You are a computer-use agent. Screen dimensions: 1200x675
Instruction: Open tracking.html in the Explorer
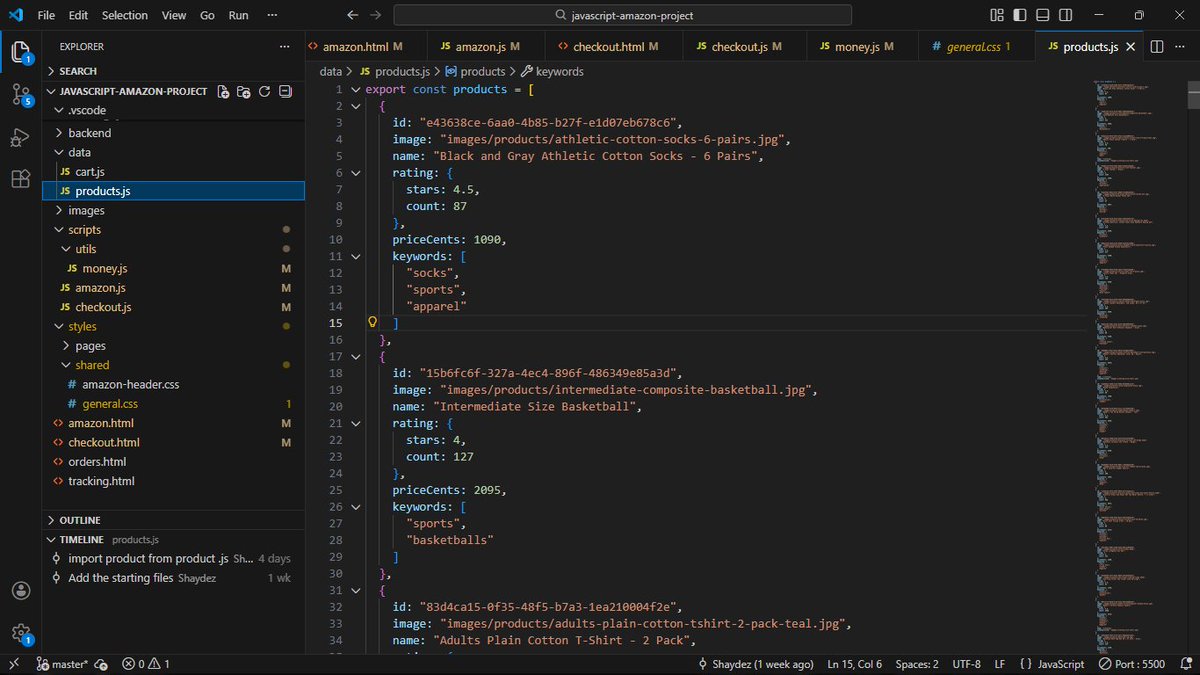tap(173, 481)
